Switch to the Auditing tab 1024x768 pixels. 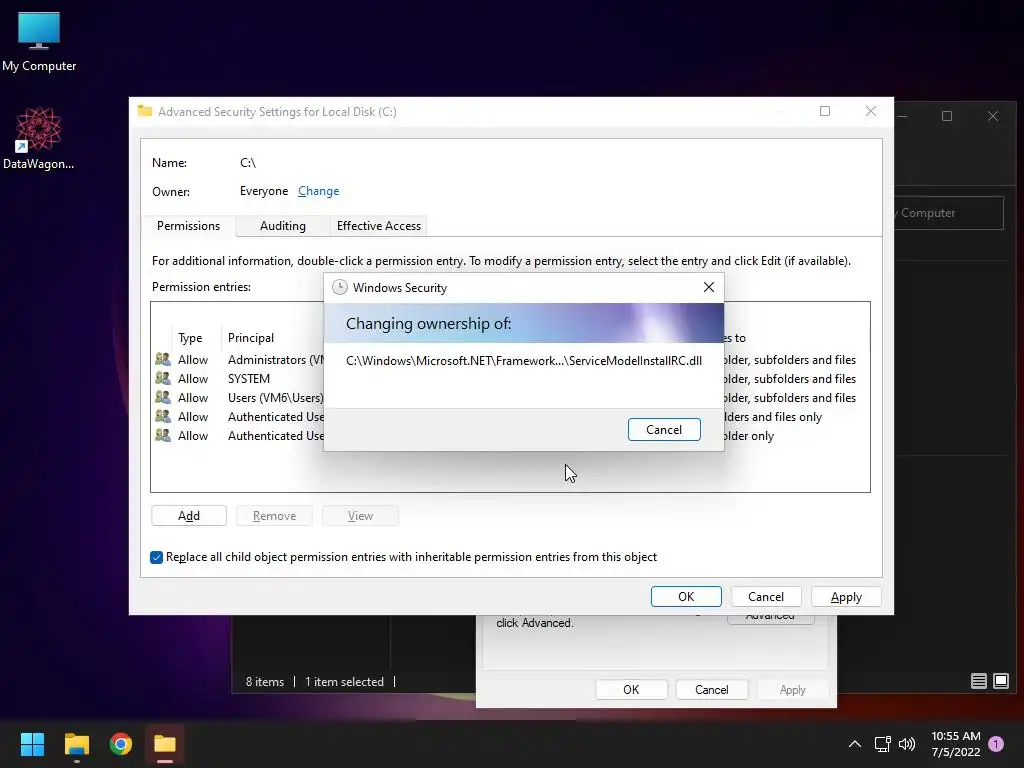[283, 226]
